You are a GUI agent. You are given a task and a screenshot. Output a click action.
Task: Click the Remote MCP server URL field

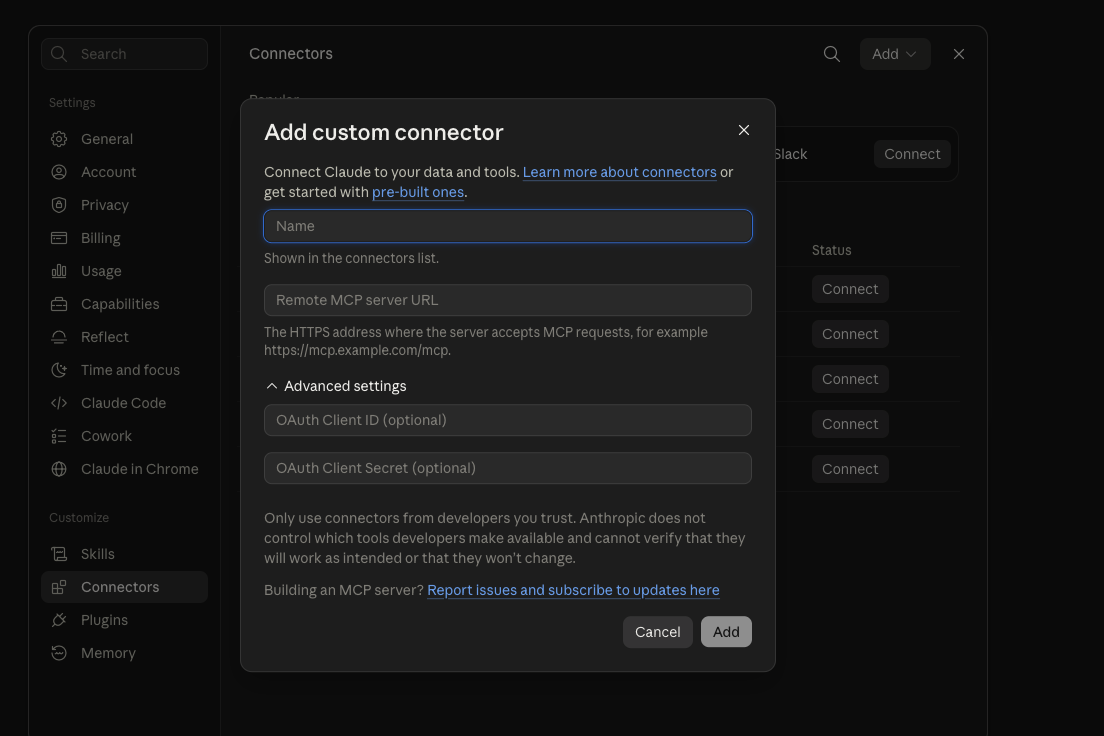tap(508, 300)
